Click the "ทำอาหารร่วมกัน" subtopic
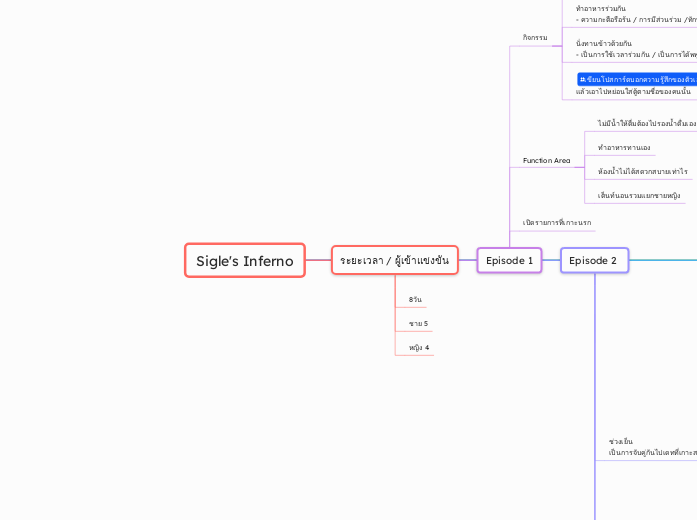The width and height of the screenshot is (697, 520). point(601,8)
